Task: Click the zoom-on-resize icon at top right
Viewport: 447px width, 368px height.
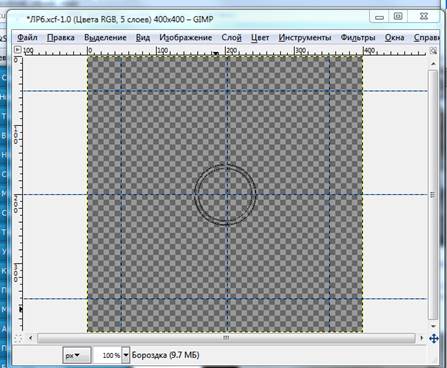Action: (x=433, y=51)
